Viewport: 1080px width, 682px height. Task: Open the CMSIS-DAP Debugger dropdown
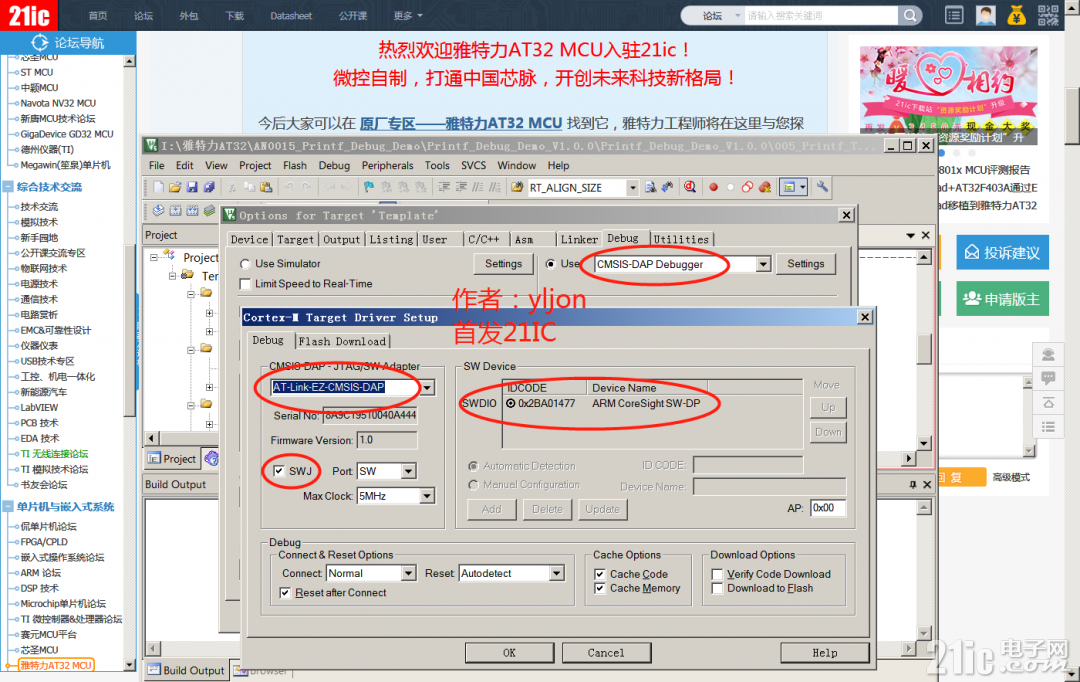click(763, 265)
